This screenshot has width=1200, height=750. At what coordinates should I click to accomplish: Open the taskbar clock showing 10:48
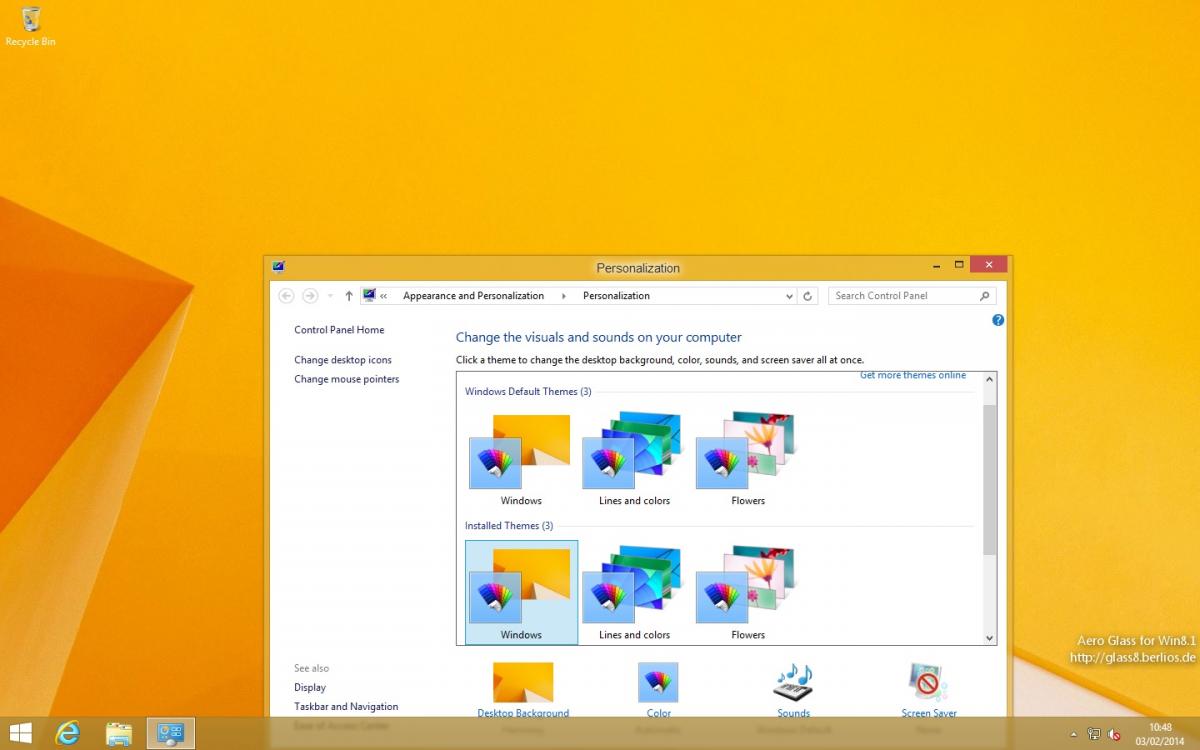(1160, 733)
